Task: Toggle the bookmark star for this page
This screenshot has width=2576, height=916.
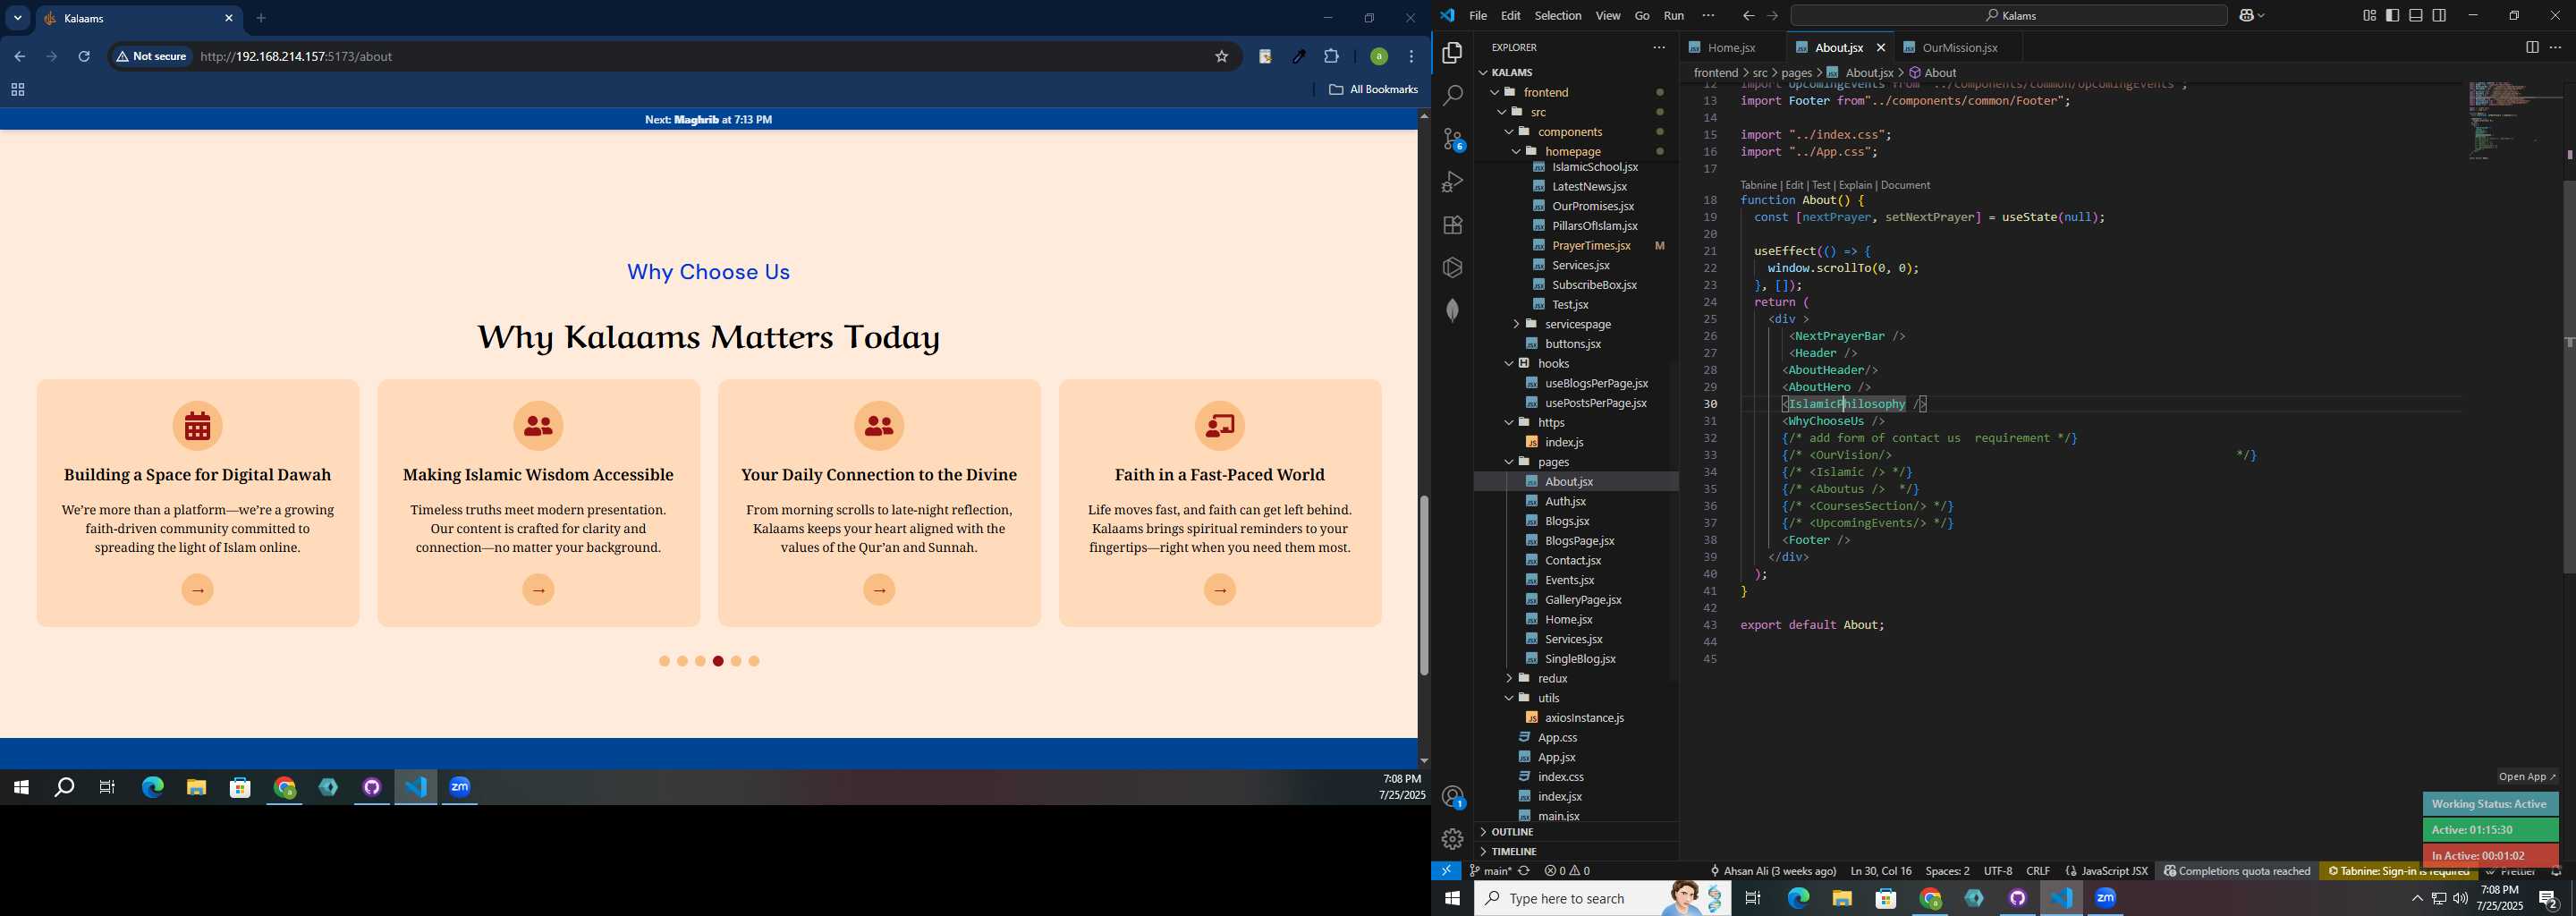Action: coord(1221,57)
